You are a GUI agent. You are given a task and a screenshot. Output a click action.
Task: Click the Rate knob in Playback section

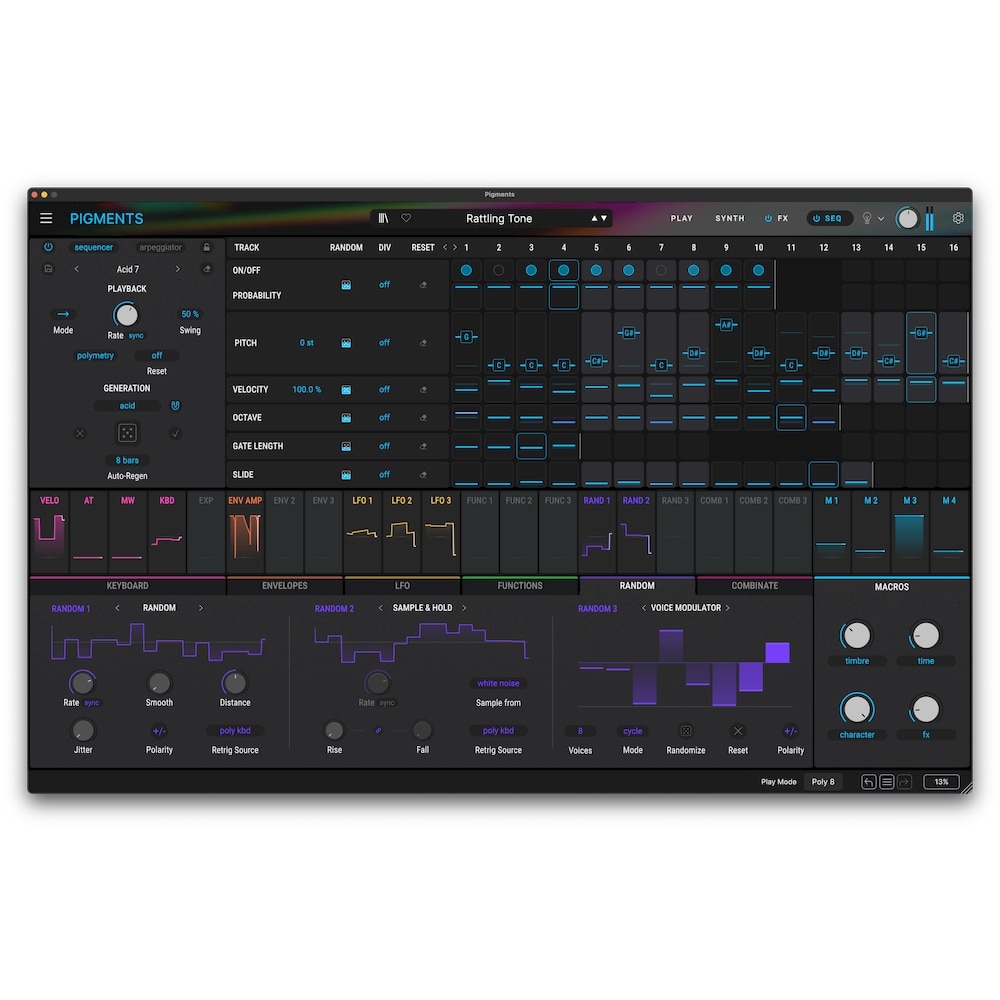(125, 314)
